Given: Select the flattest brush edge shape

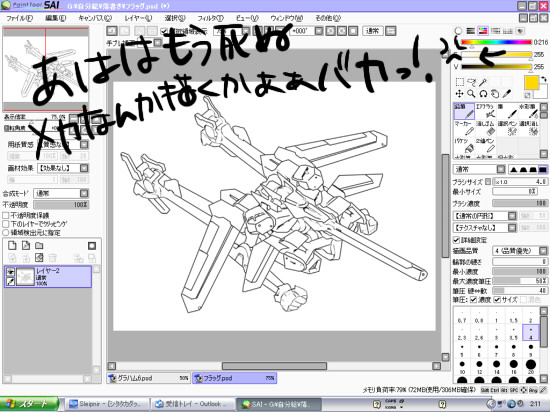Looking at the screenshot, I should point(543,169).
